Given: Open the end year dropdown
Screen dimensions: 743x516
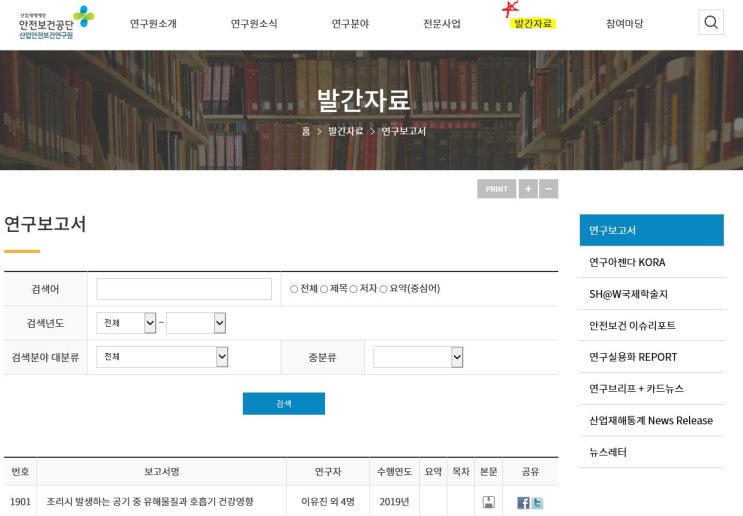Looking at the screenshot, I should tap(196, 323).
